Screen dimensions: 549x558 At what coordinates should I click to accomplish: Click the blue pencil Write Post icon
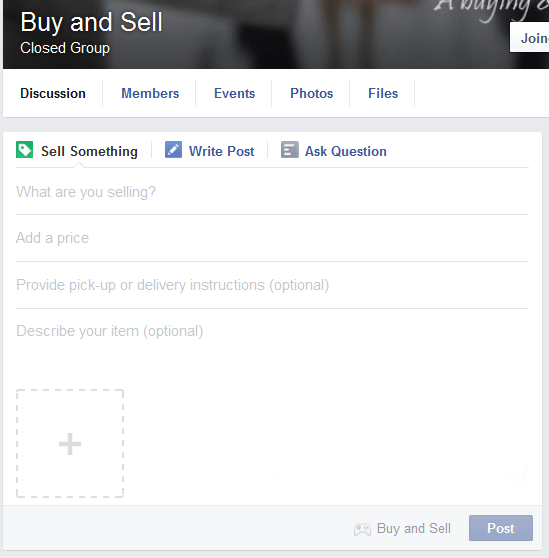173,149
